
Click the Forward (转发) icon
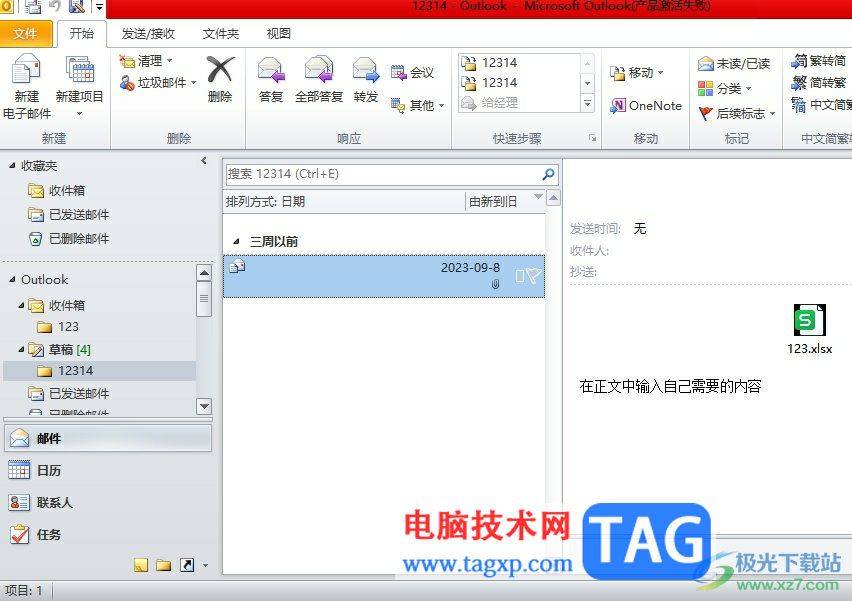(366, 70)
